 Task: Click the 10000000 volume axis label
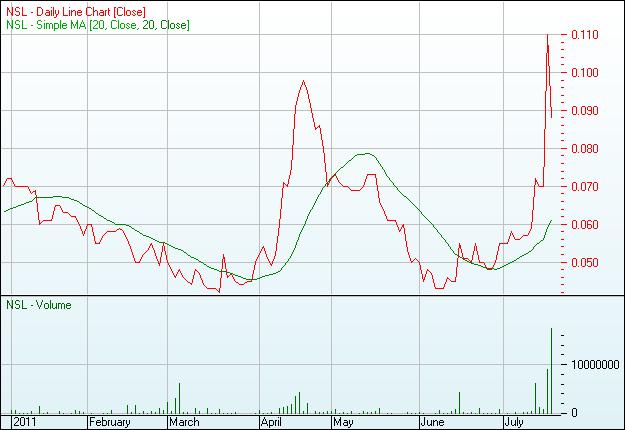pyautogui.click(x=596, y=365)
